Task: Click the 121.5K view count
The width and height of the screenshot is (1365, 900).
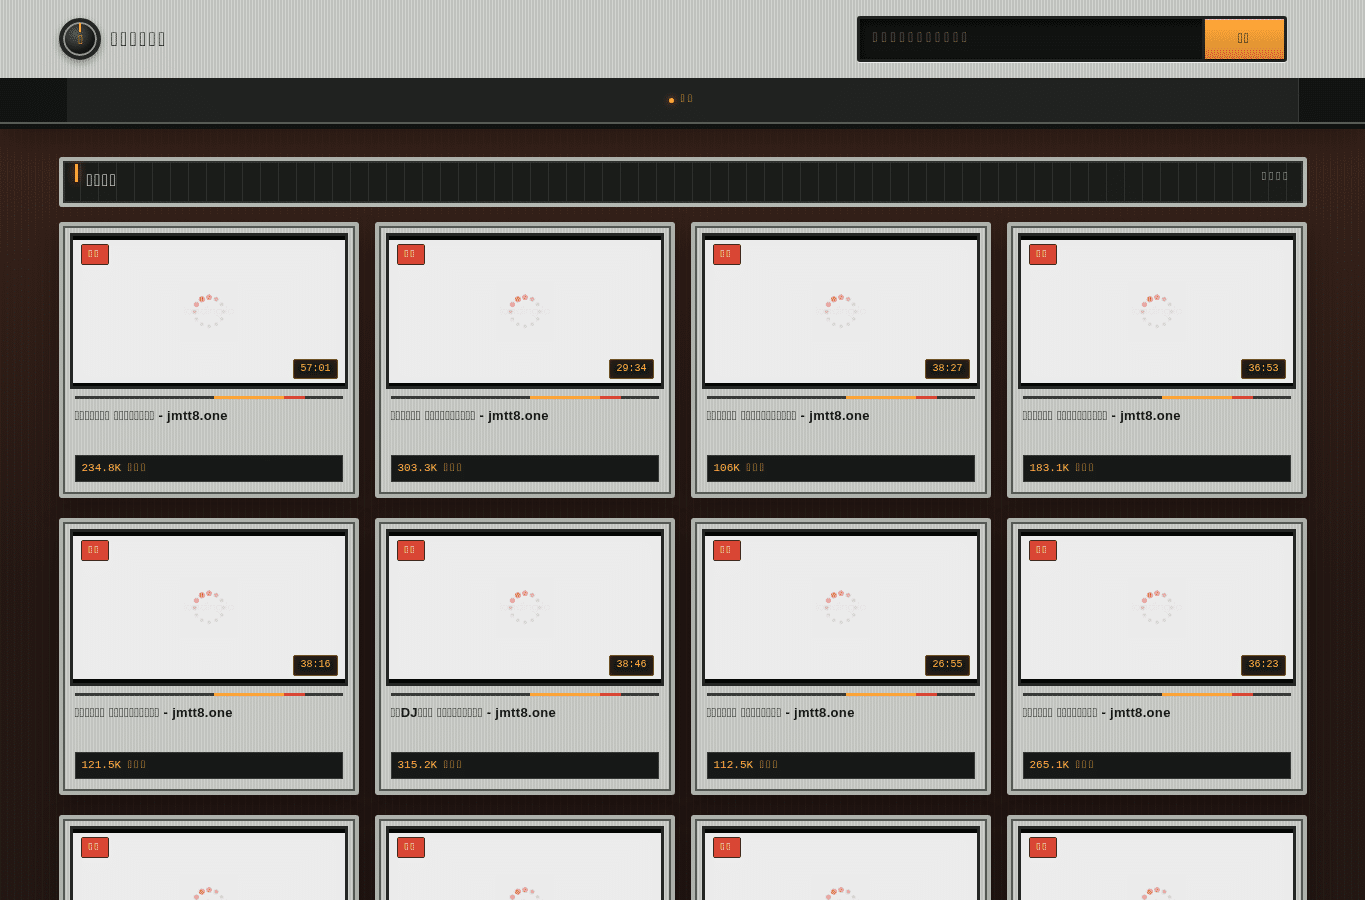Action: [x=114, y=765]
